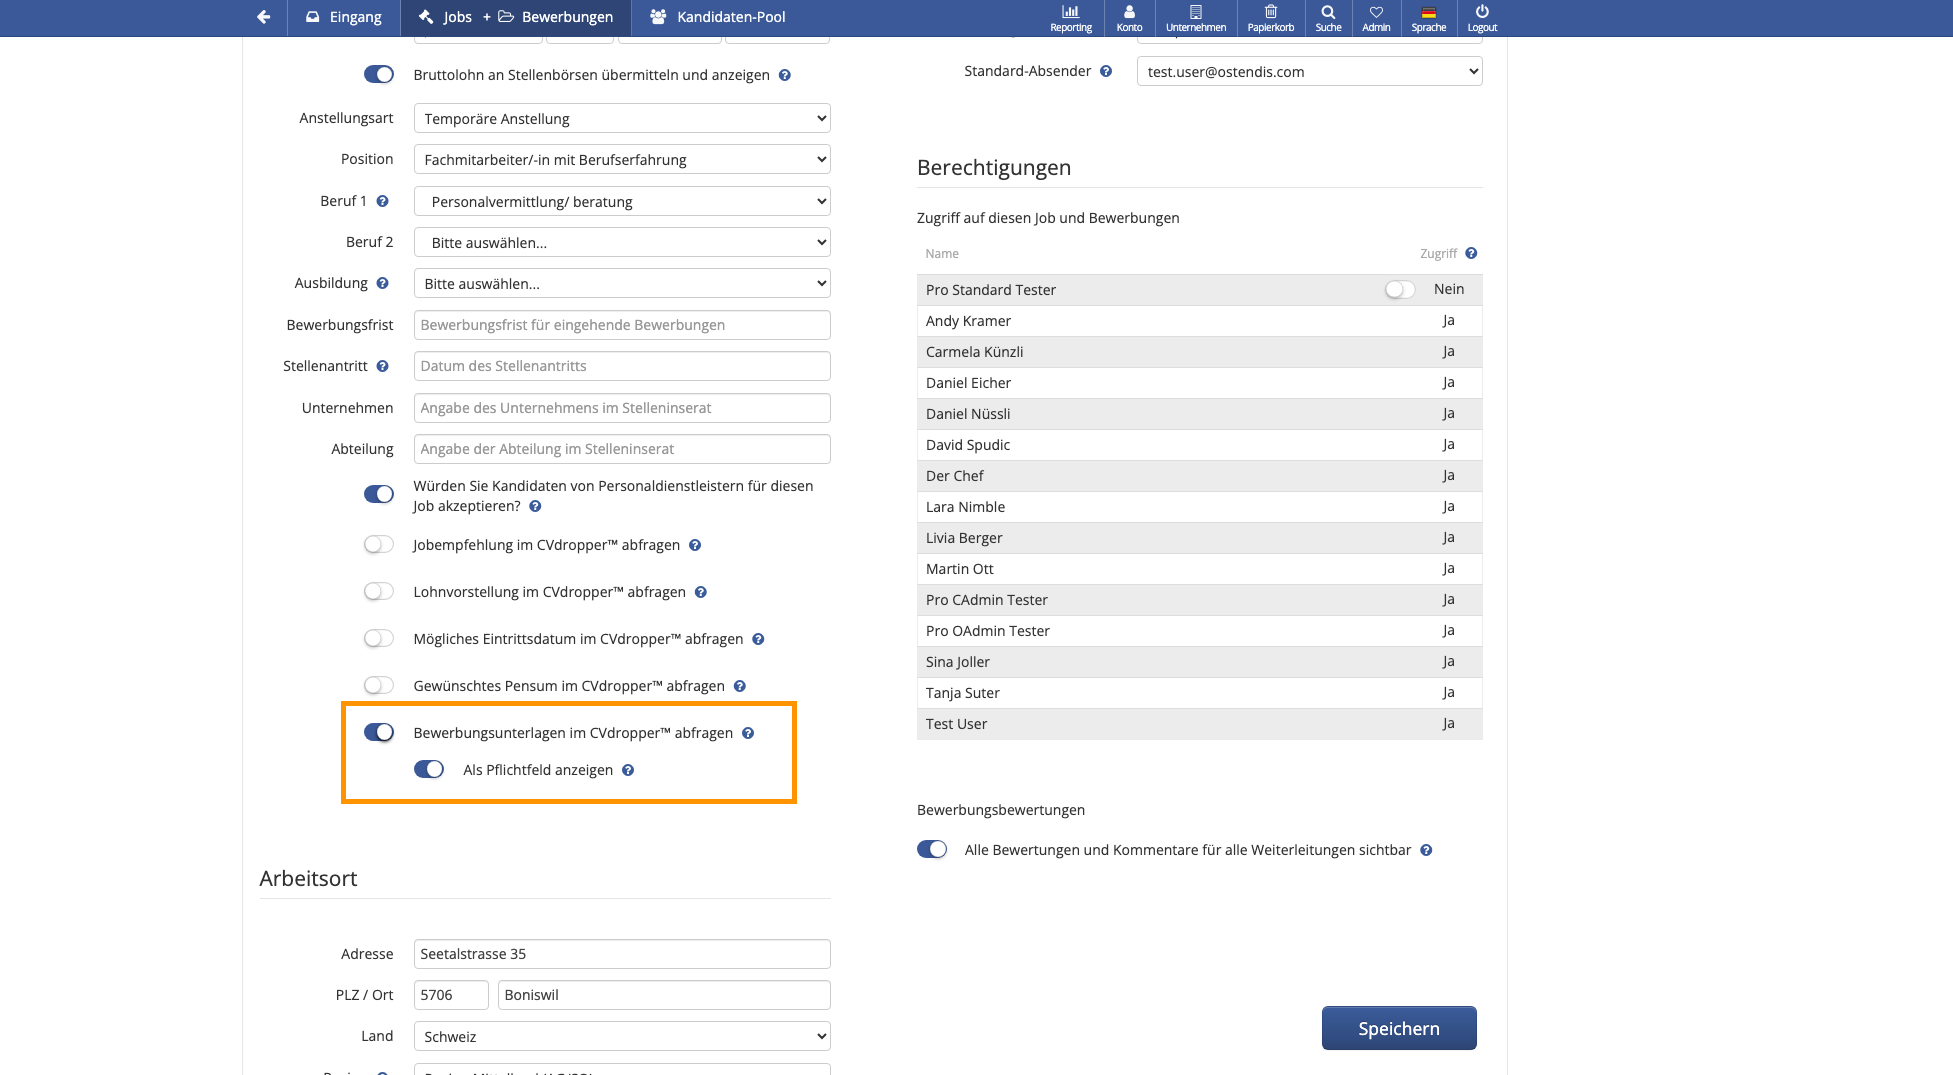Viewport: 1953px width, 1075px height.
Task: Show help for Alle Bewertungen und Kommentare
Action: [x=1426, y=850]
